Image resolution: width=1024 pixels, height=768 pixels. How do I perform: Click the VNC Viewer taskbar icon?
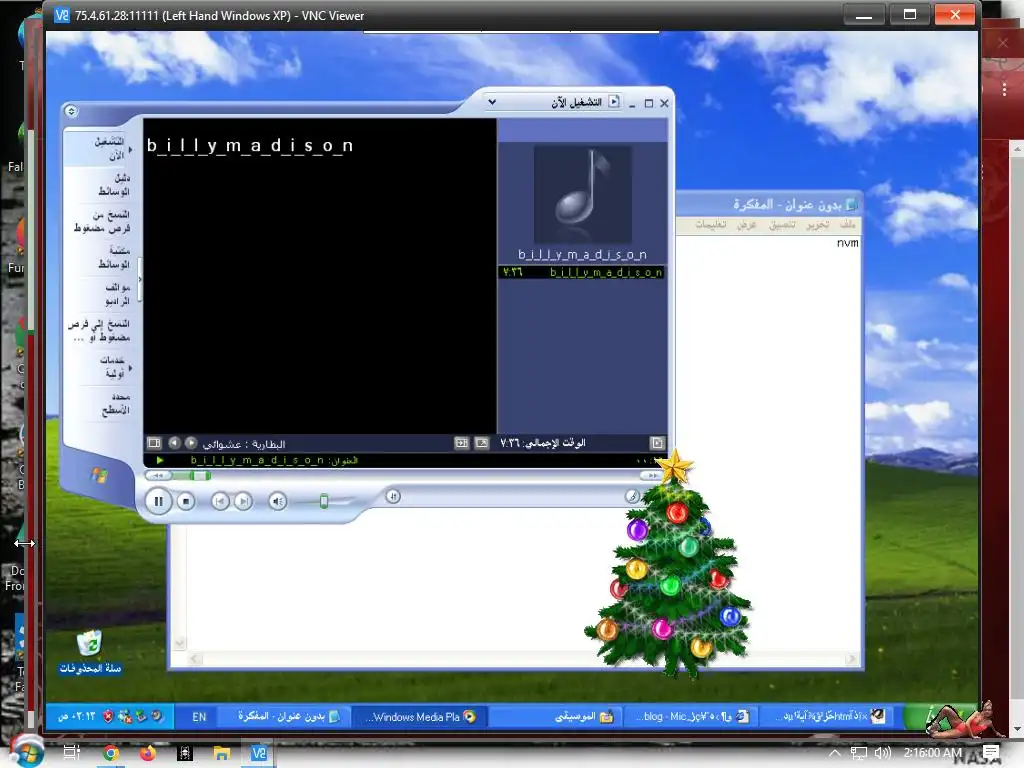coord(259,753)
